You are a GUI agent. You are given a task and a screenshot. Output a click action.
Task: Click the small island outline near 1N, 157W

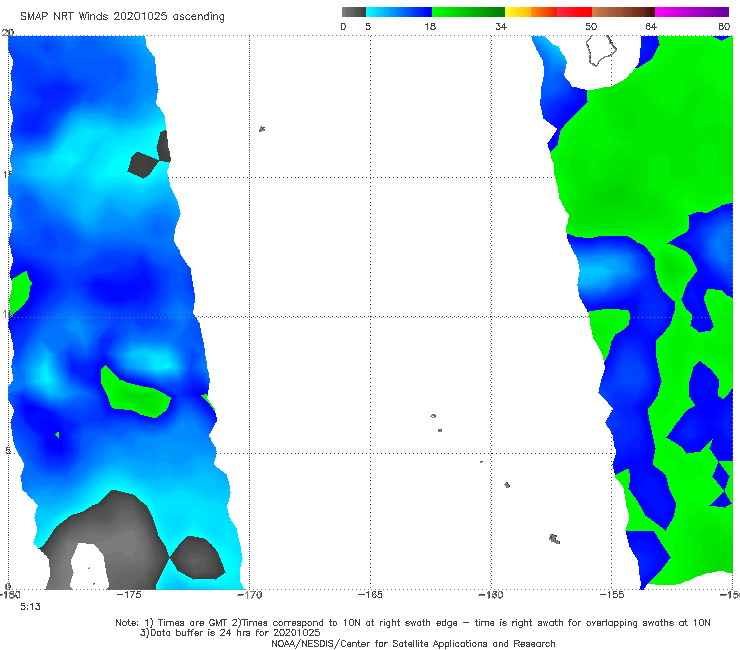(x=555, y=539)
